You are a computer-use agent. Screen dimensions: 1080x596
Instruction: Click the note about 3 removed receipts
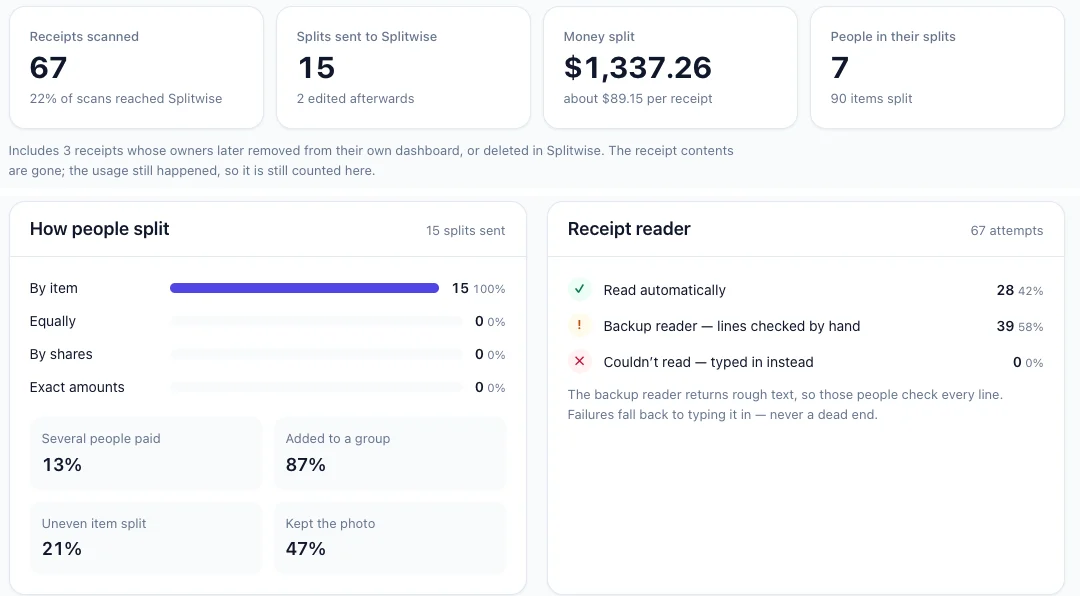371,161
